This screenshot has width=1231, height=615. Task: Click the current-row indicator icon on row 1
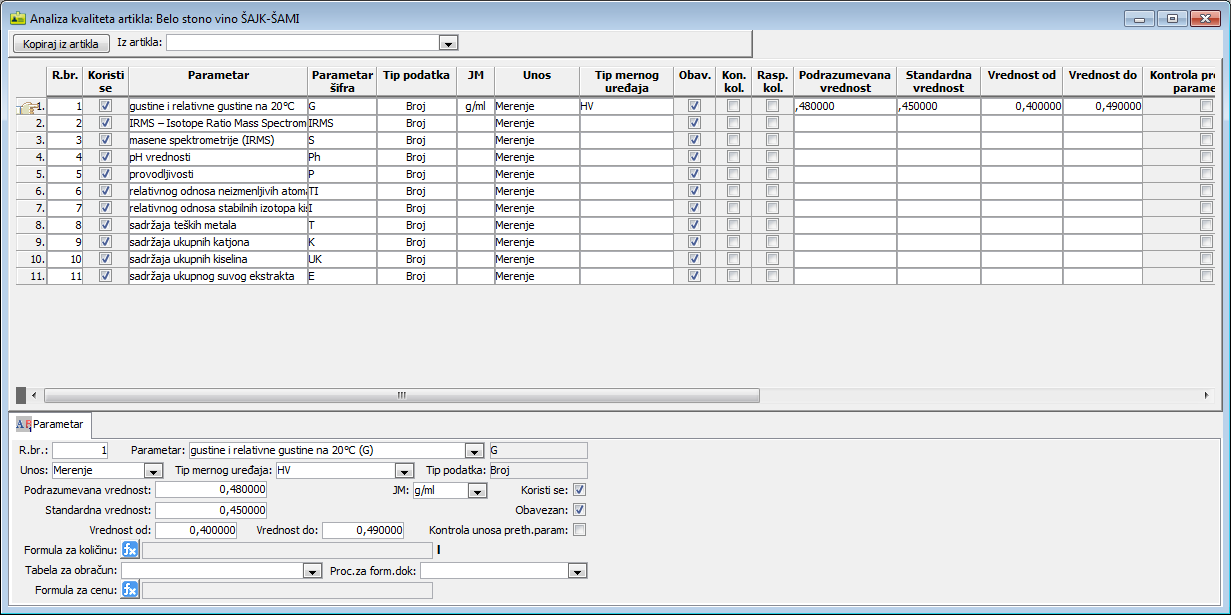click(26, 106)
